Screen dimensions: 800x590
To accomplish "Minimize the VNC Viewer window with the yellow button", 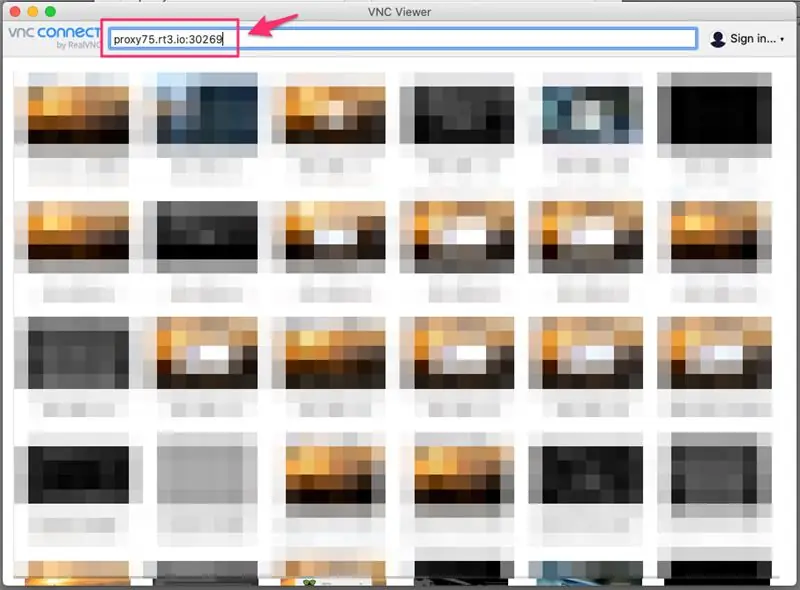I will [x=33, y=11].
